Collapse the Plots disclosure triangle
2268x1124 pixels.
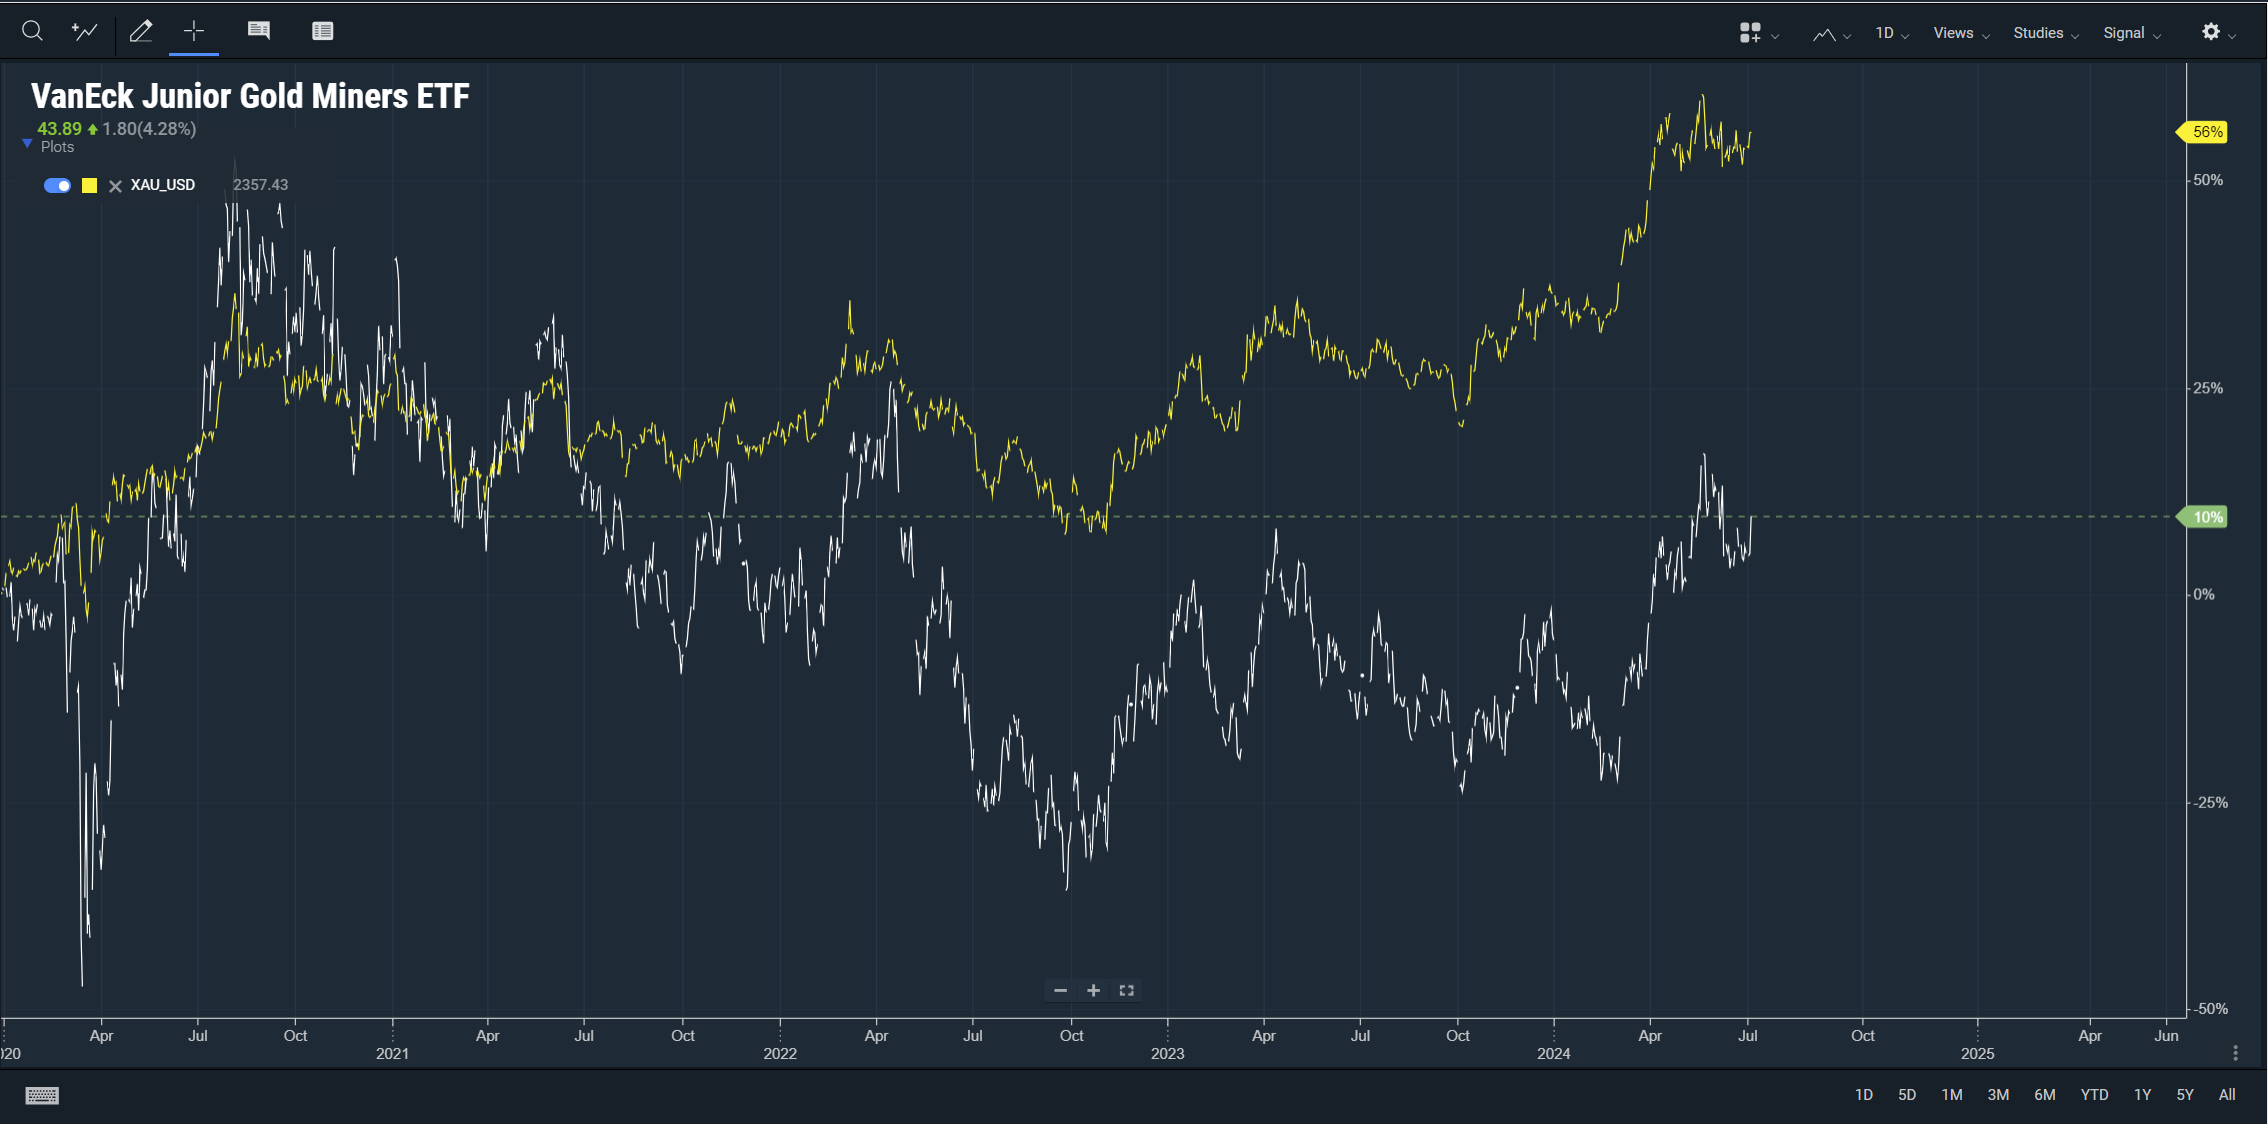(27, 145)
